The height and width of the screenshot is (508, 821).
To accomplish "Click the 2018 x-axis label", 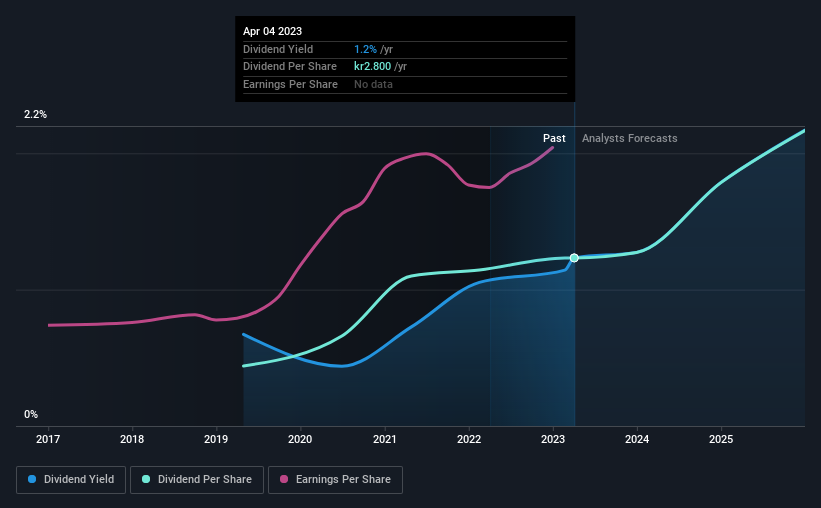I will click(132, 439).
